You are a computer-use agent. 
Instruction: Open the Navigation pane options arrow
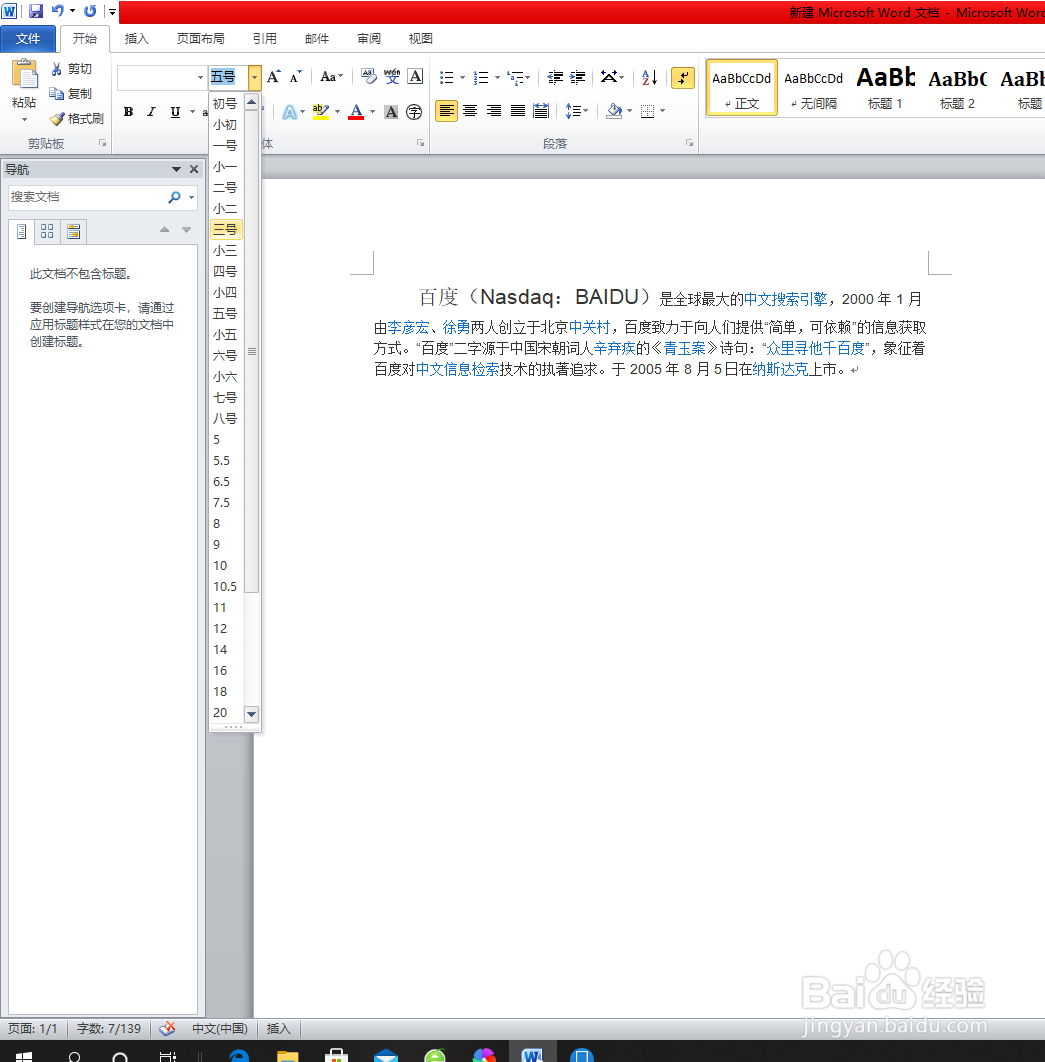[x=176, y=169]
